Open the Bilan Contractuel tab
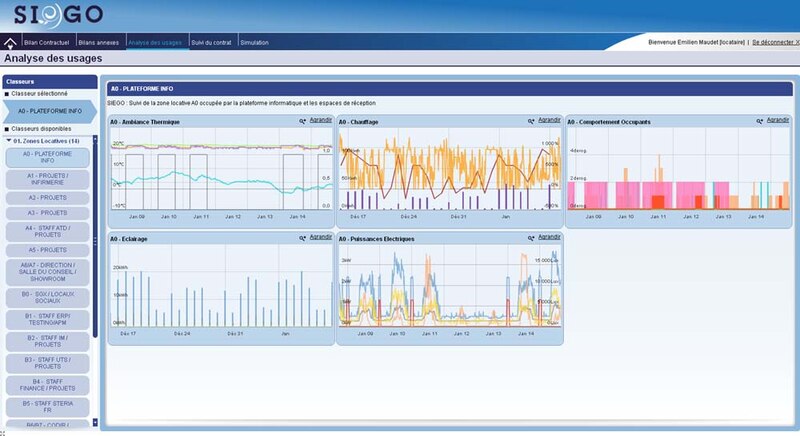 point(44,44)
